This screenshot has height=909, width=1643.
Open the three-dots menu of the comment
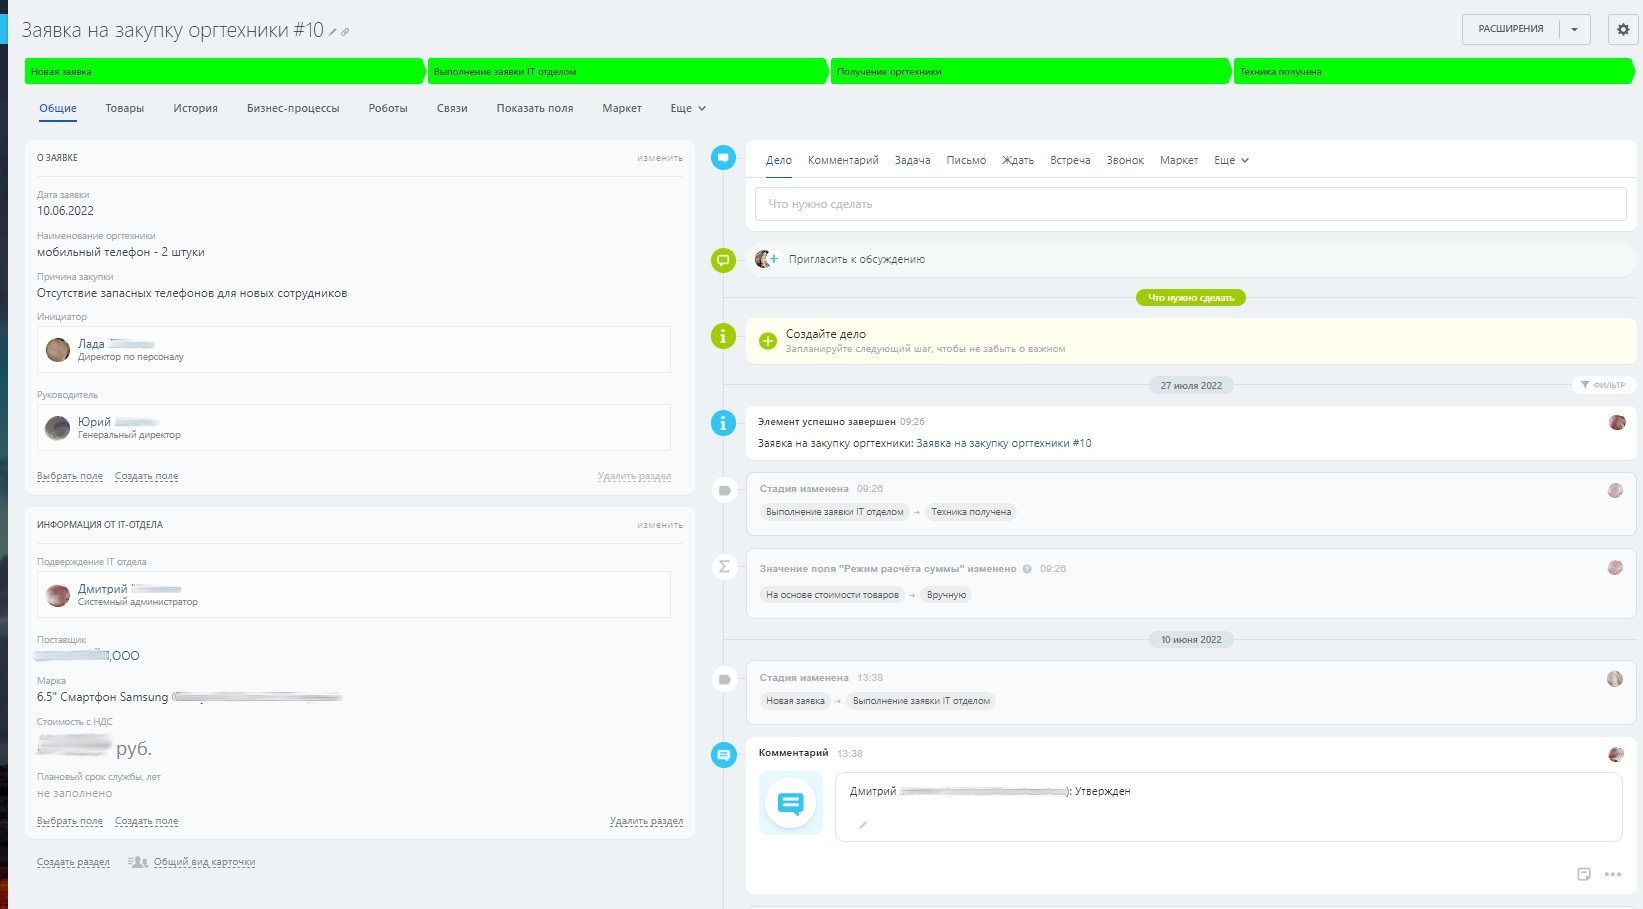pos(1613,874)
